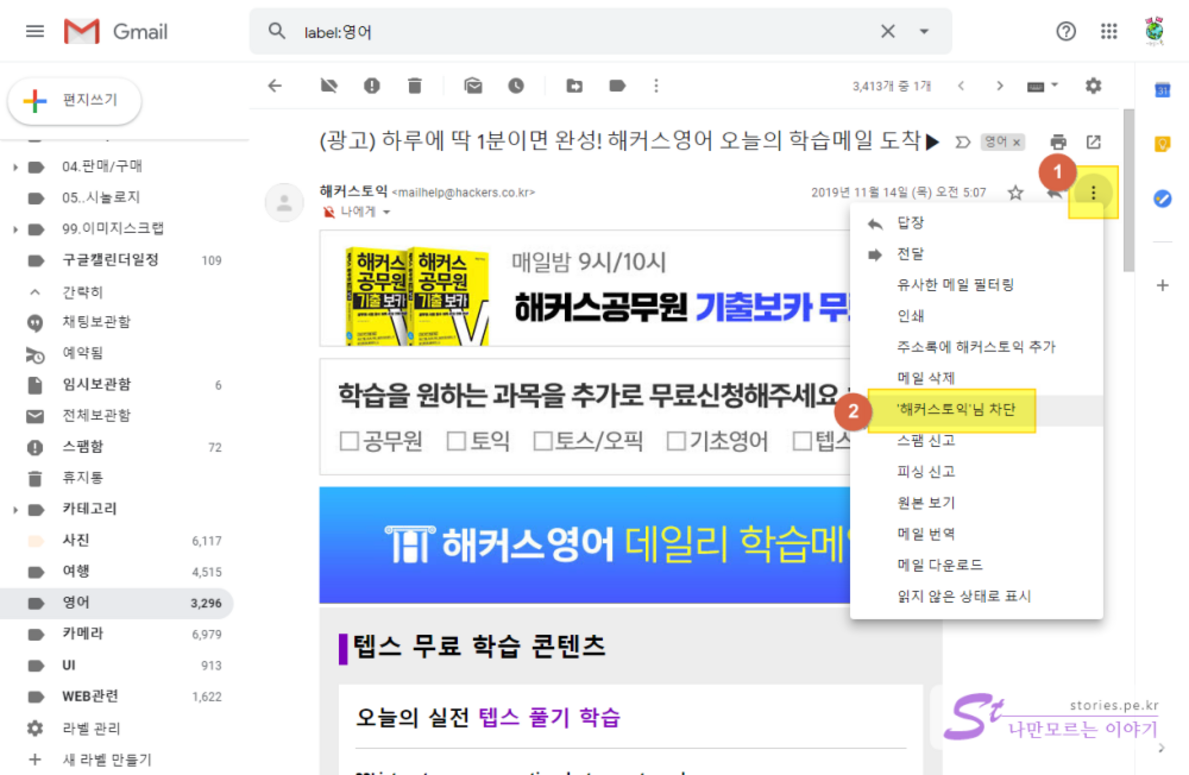
Task: Click the 편지쓰기 compose button
Action: (x=75, y=101)
